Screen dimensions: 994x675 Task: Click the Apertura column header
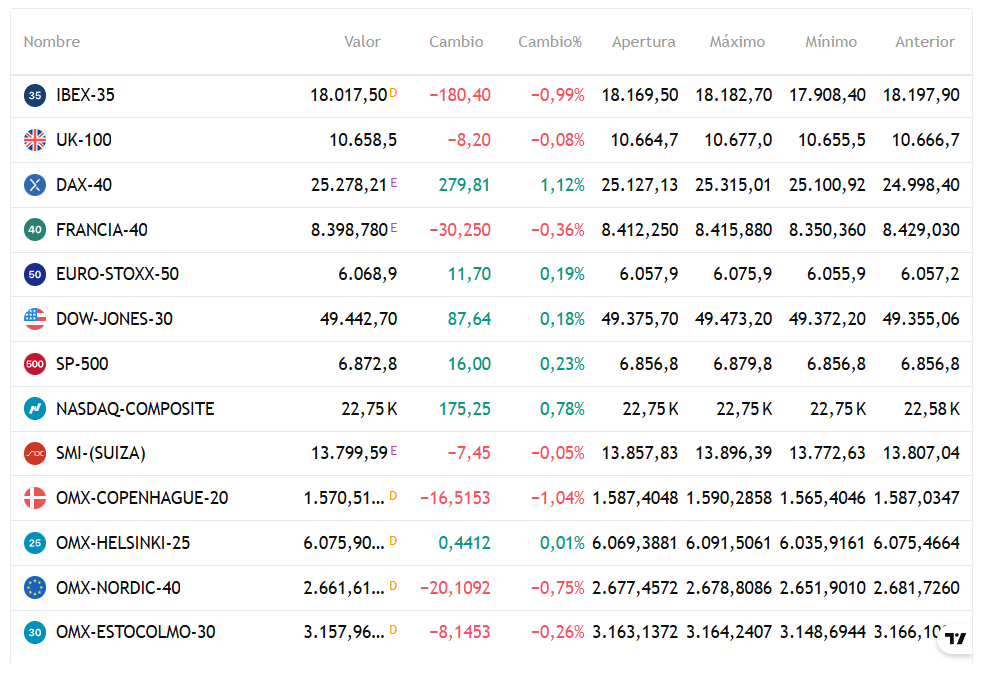[x=643, y=42]
